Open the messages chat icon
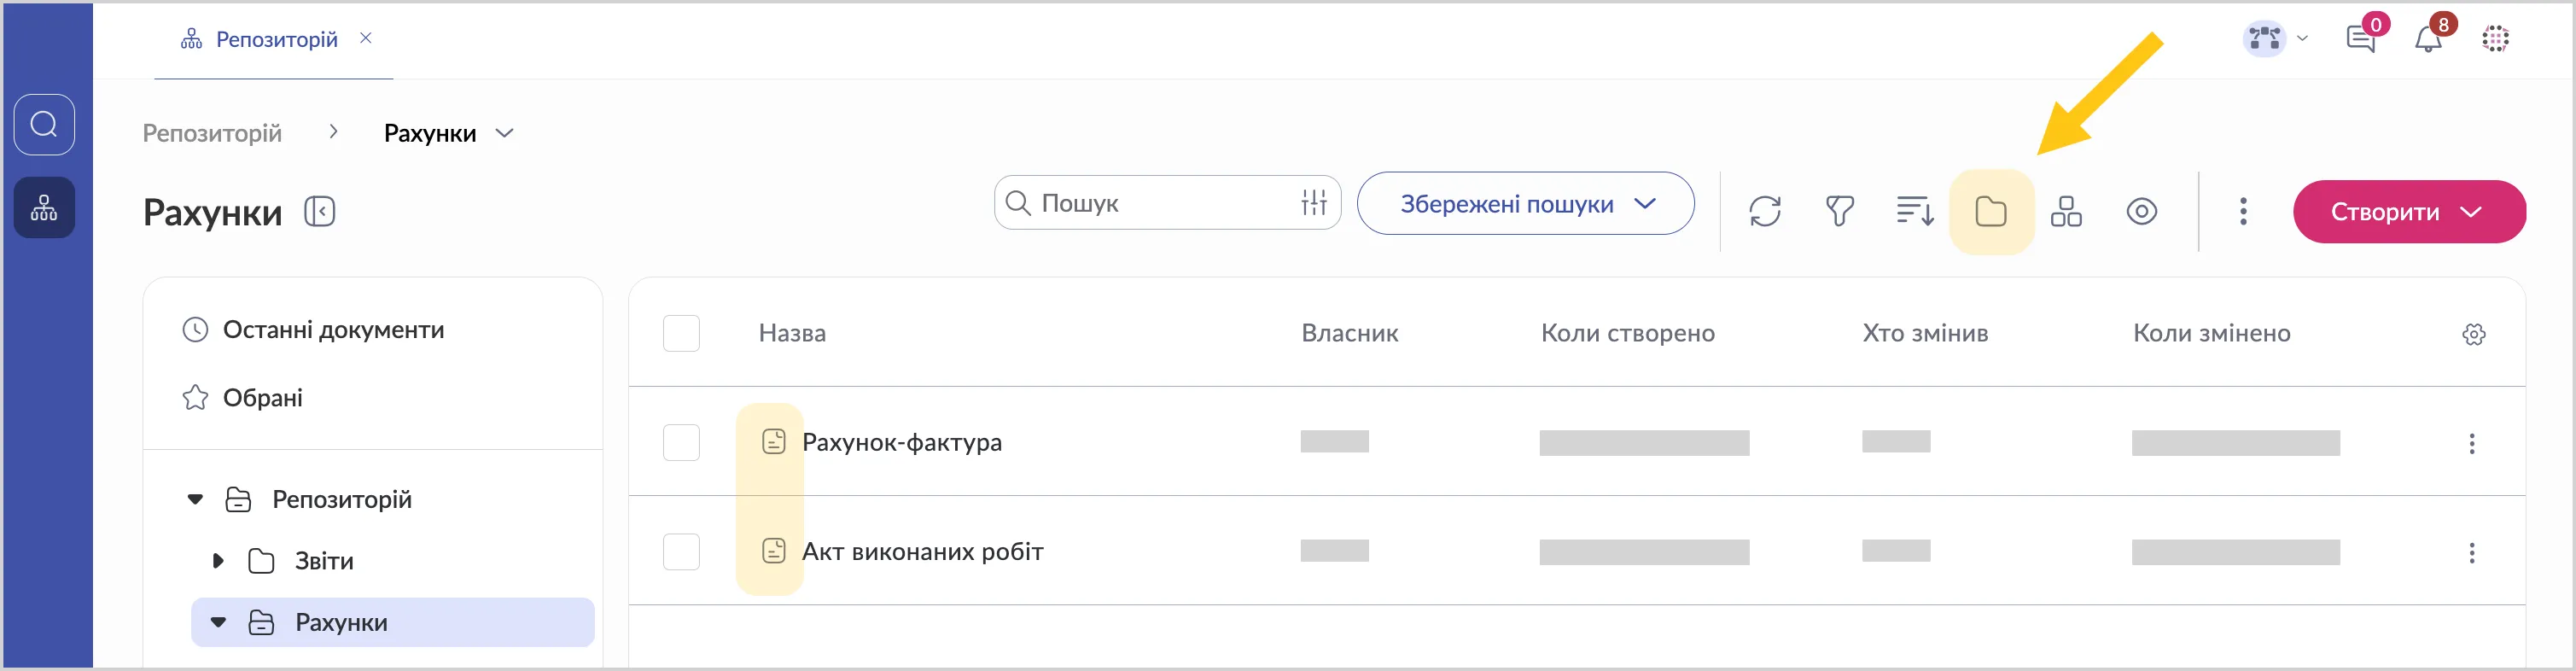This screenshot has height=671, width=2576. coord(2361,40)
